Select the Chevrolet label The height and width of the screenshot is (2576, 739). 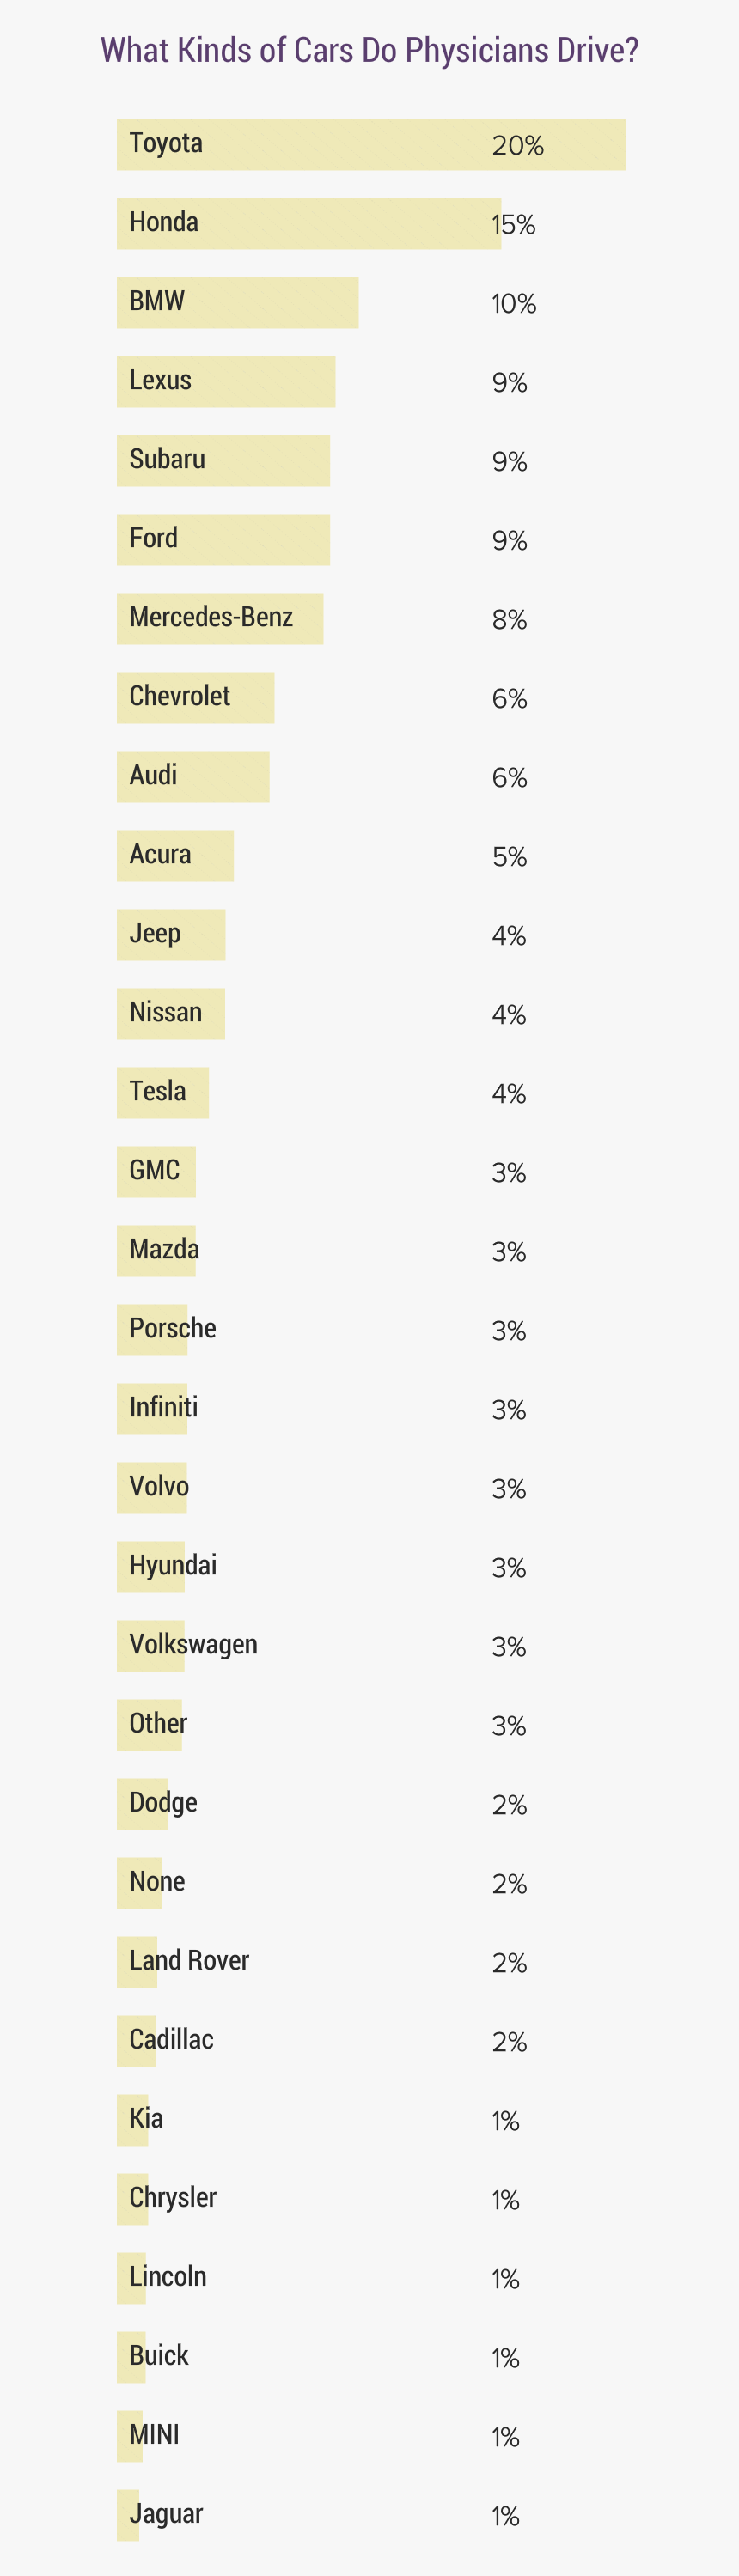180,696
